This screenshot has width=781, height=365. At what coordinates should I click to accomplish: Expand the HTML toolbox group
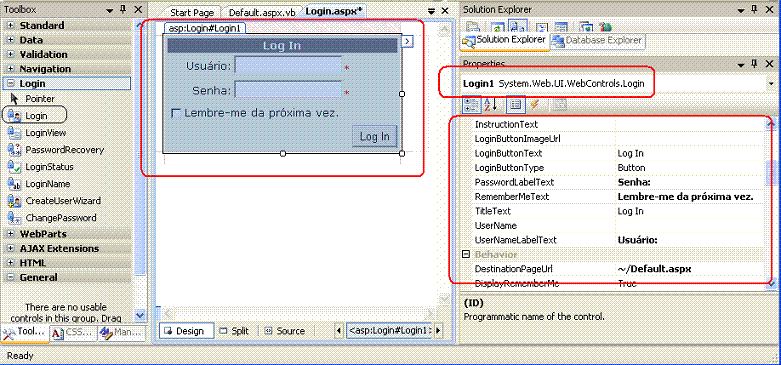click(x=10, y=262)
